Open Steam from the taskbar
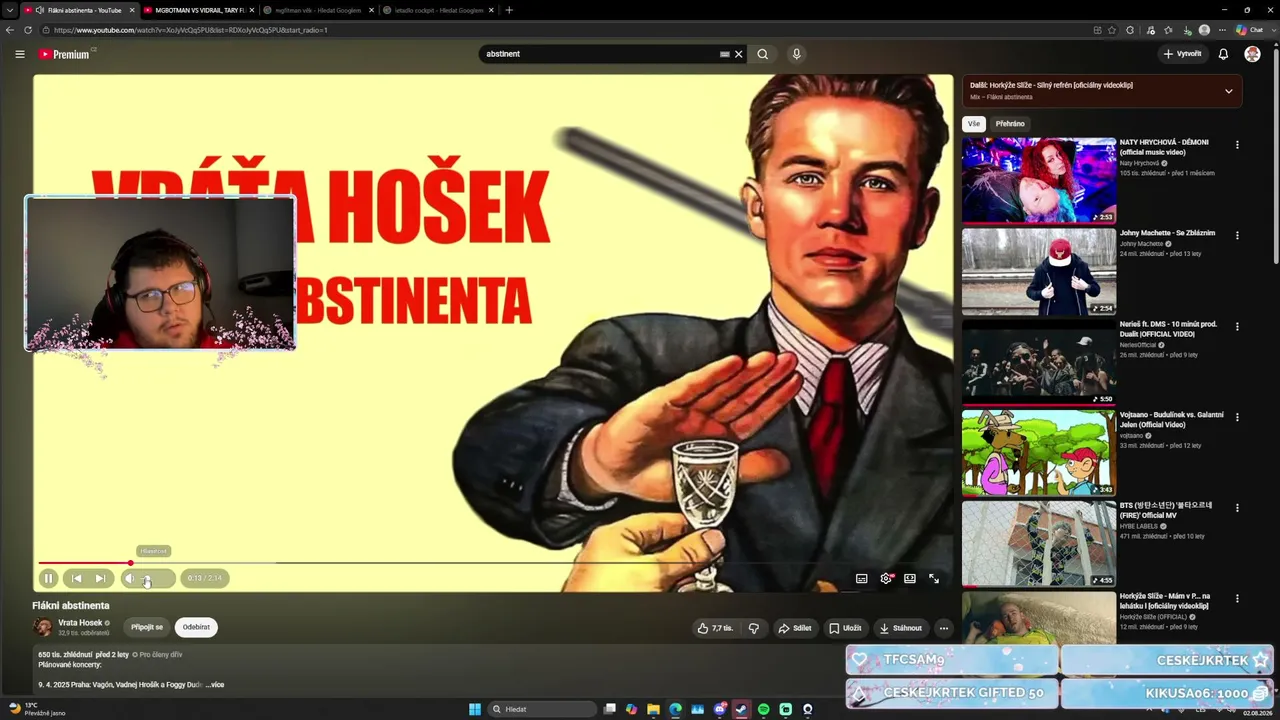 point(741,709)
